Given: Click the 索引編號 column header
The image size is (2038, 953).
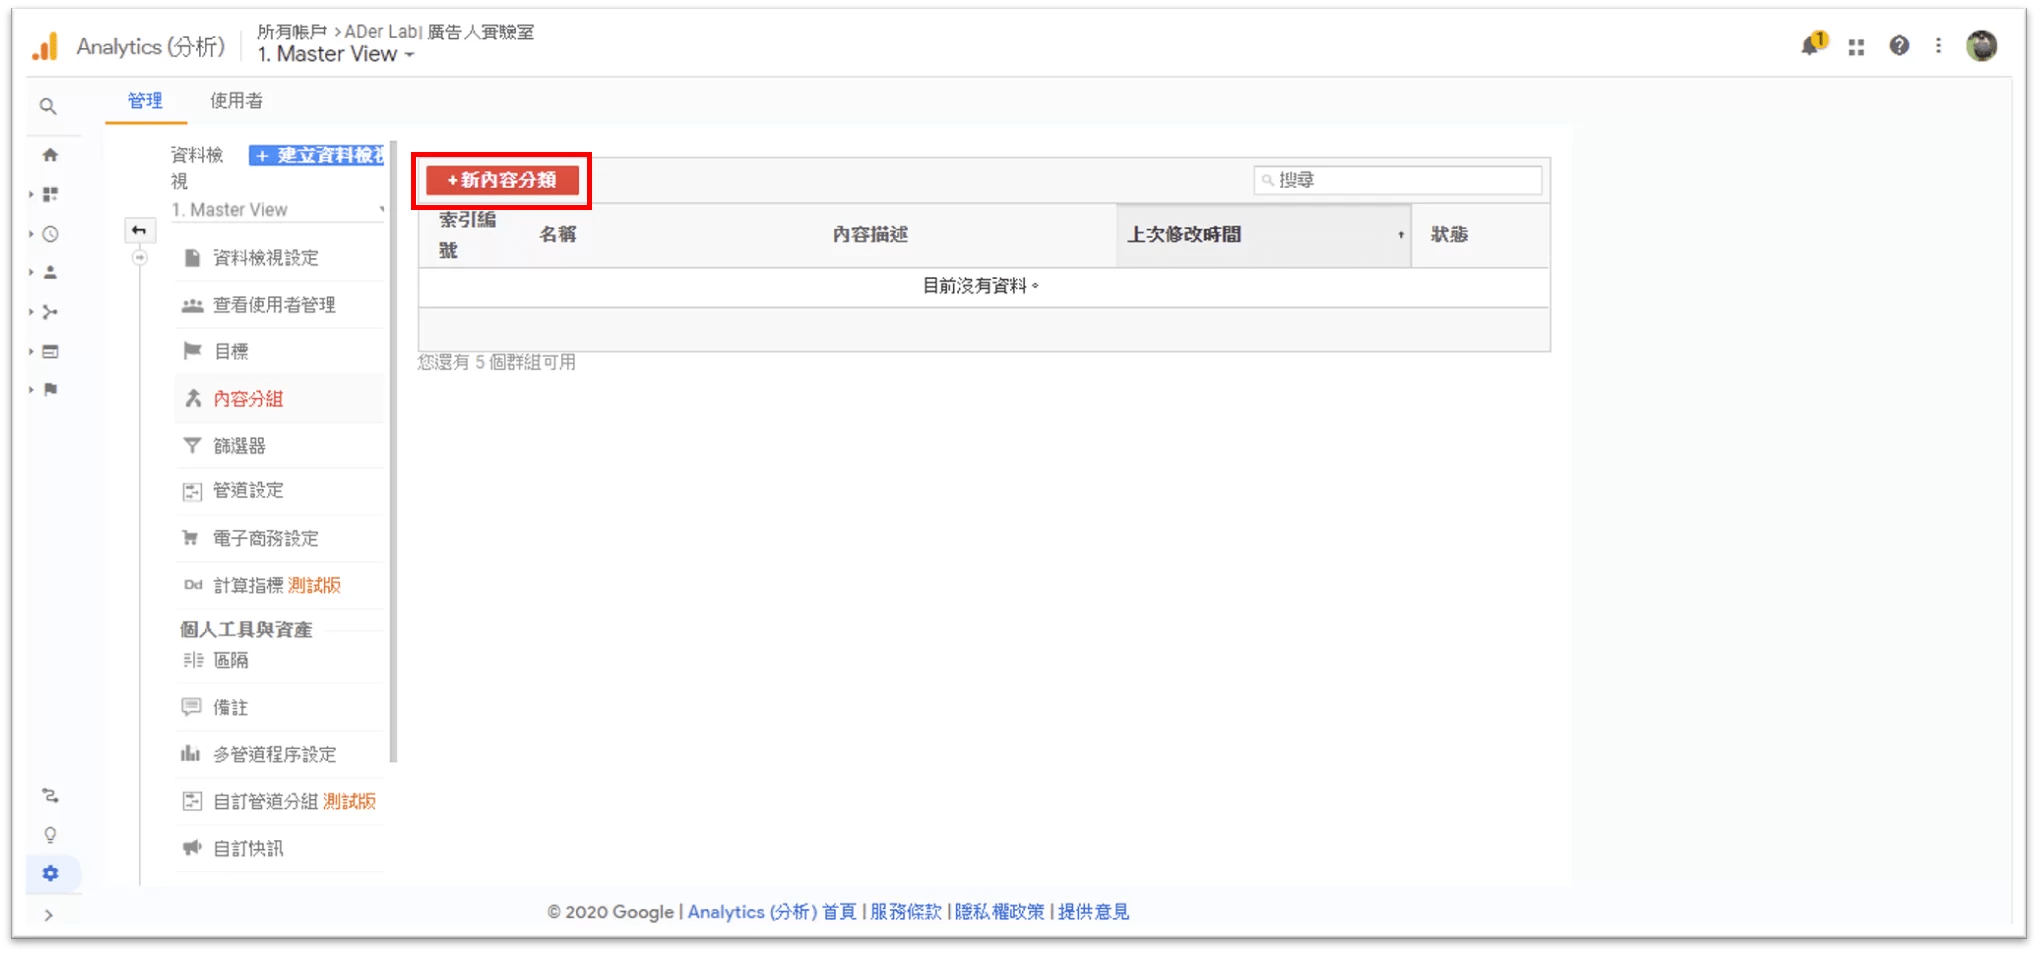Looking at the screenshot, I should 467,235.
